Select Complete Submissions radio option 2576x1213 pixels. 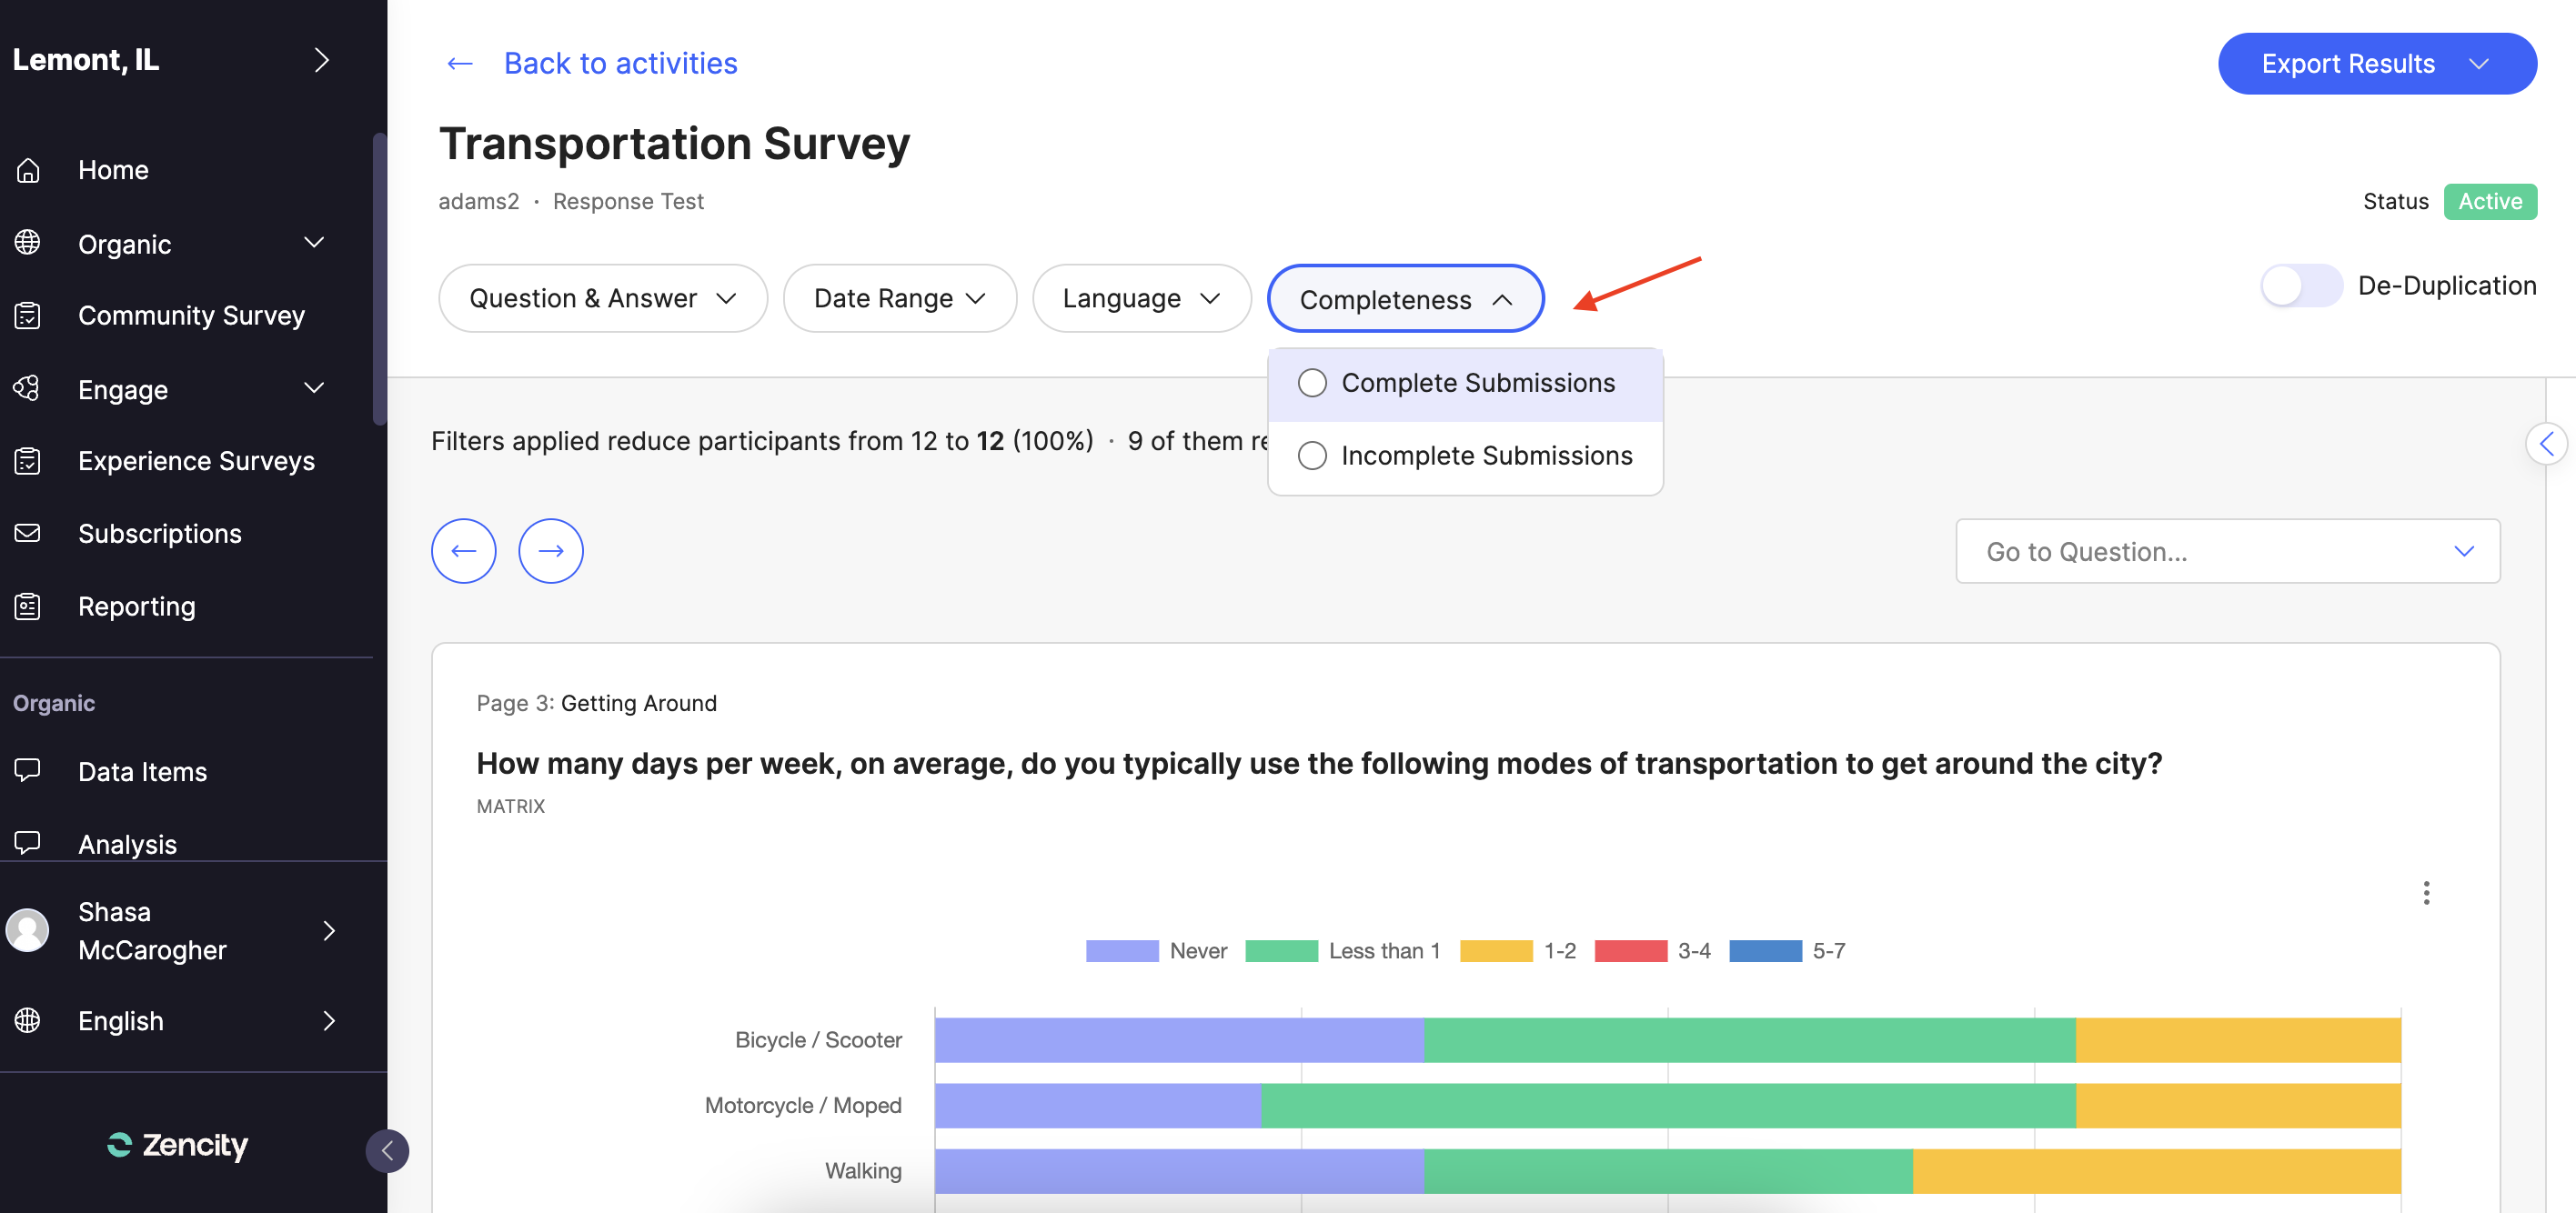click(x=1312, y=383)
